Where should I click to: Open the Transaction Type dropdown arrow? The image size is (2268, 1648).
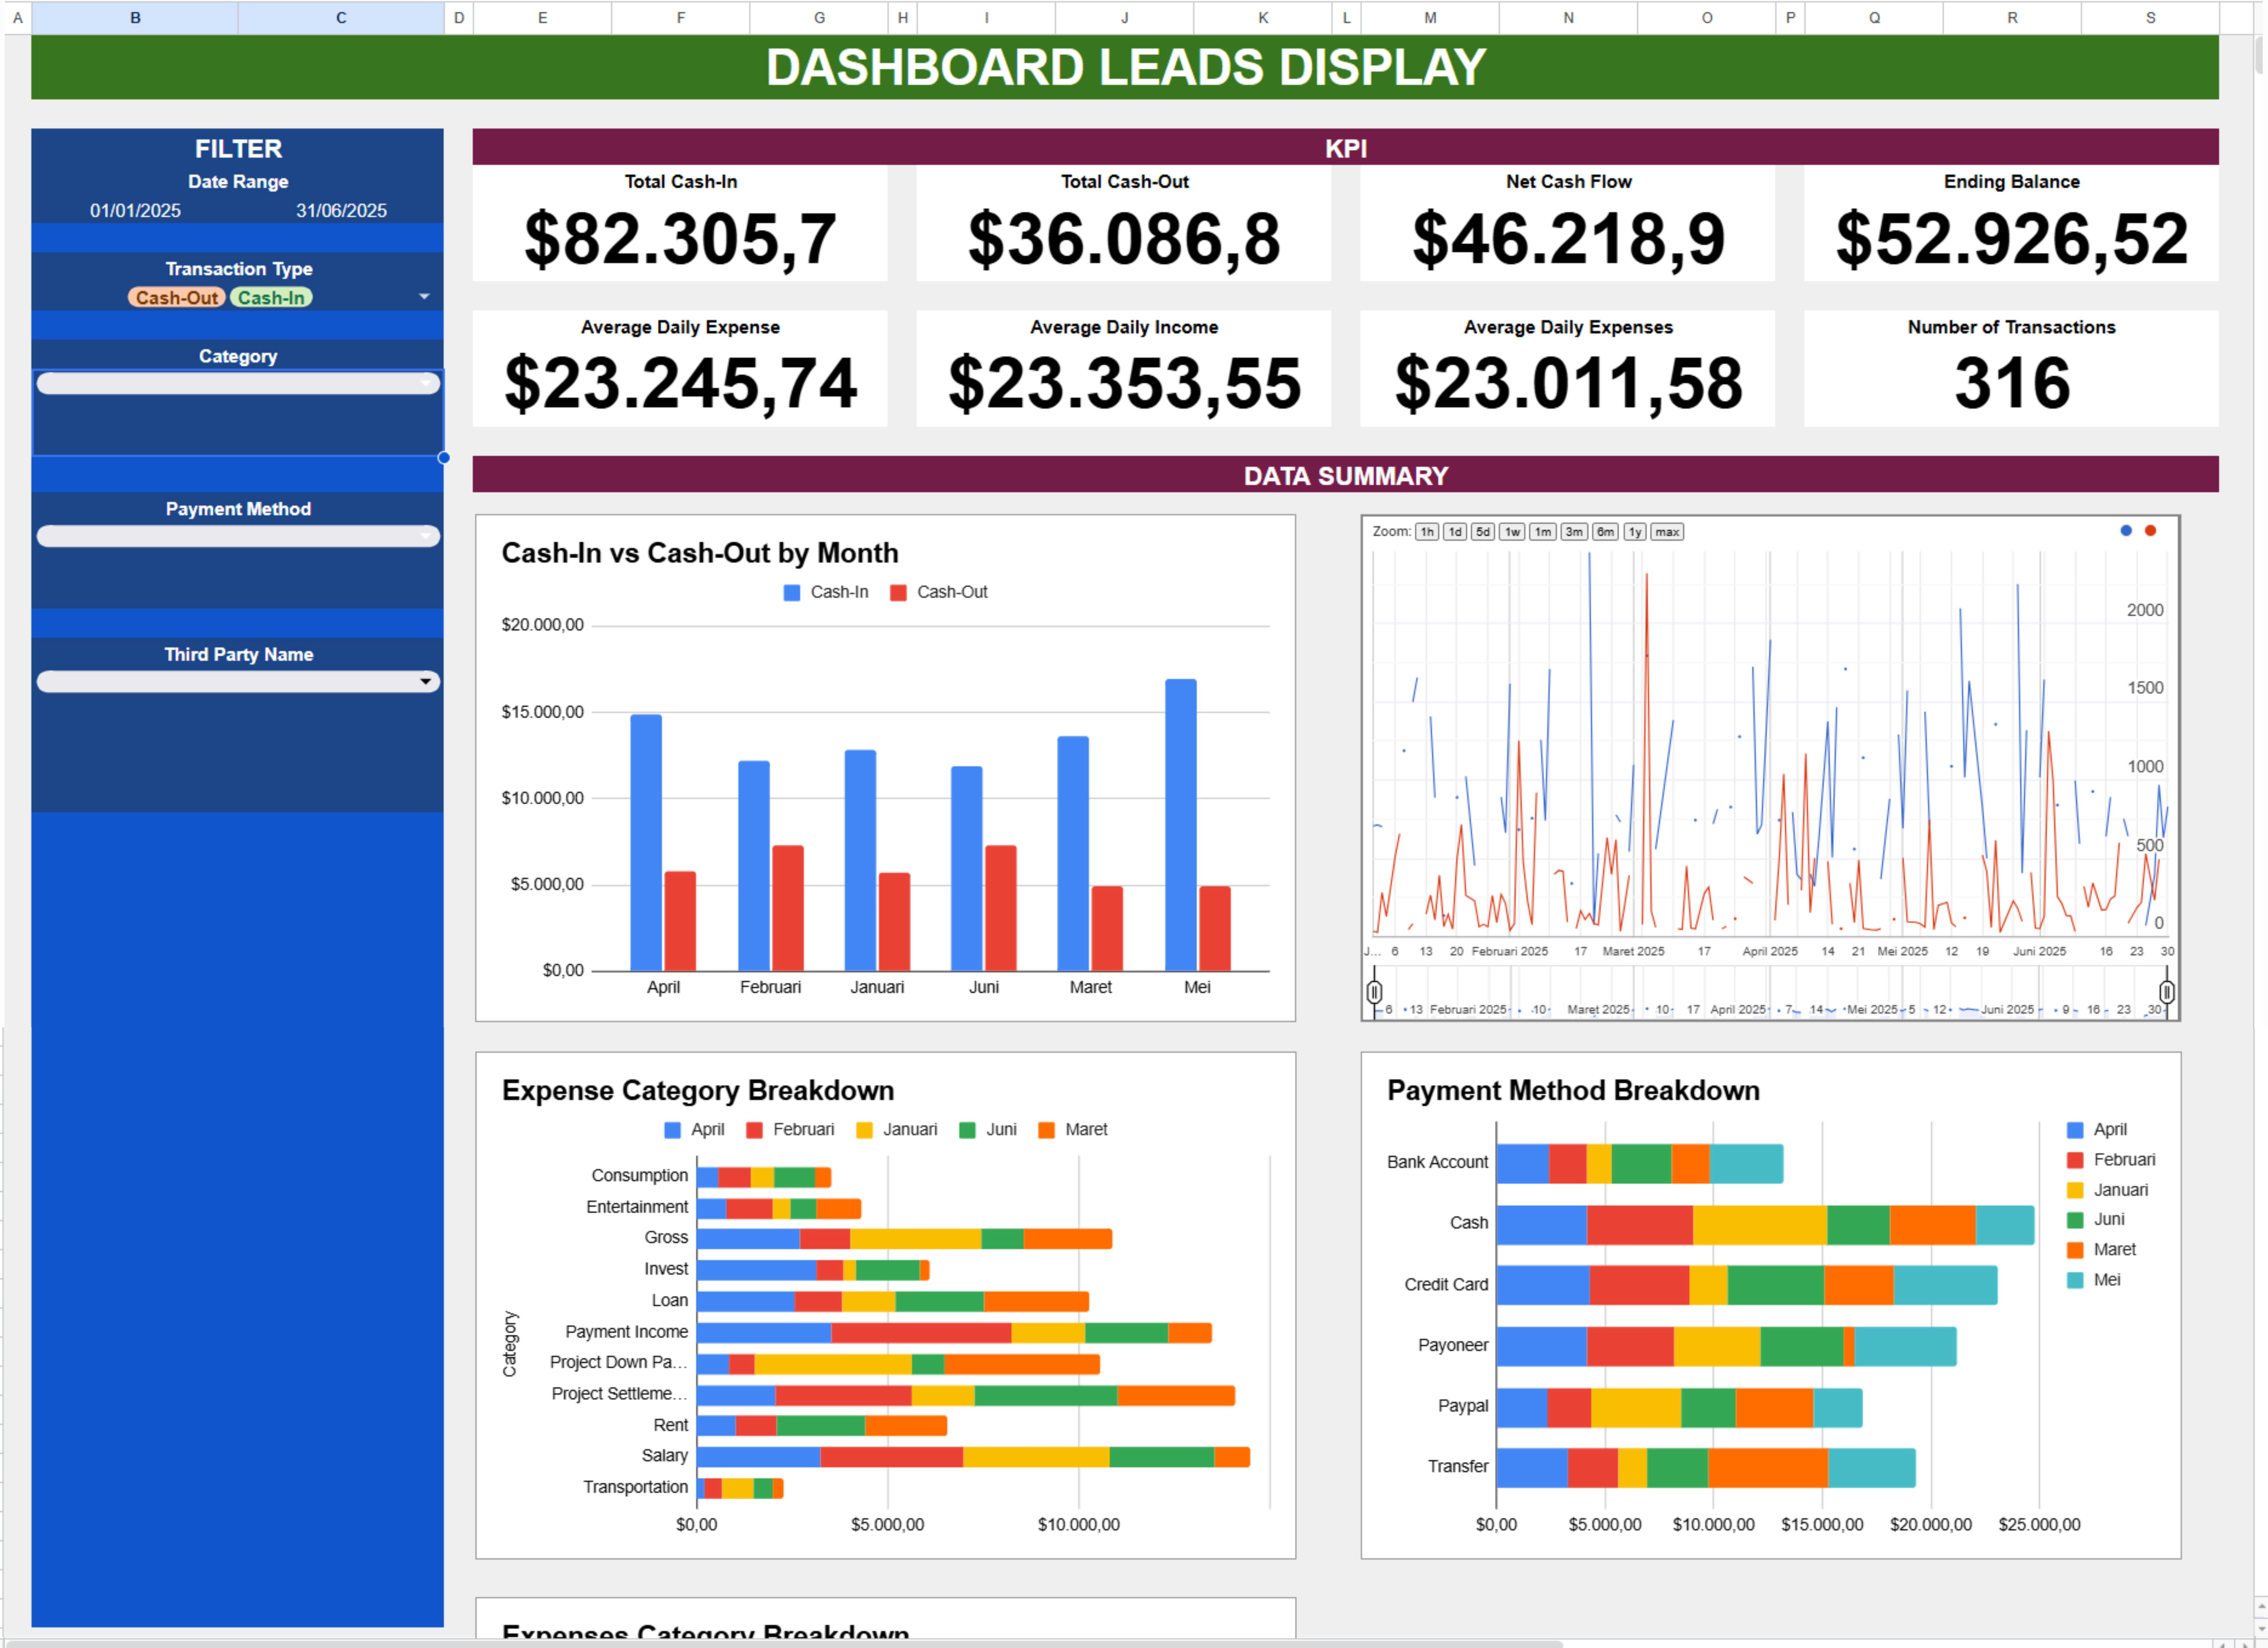pyautogui.click(x=424, y=297)
